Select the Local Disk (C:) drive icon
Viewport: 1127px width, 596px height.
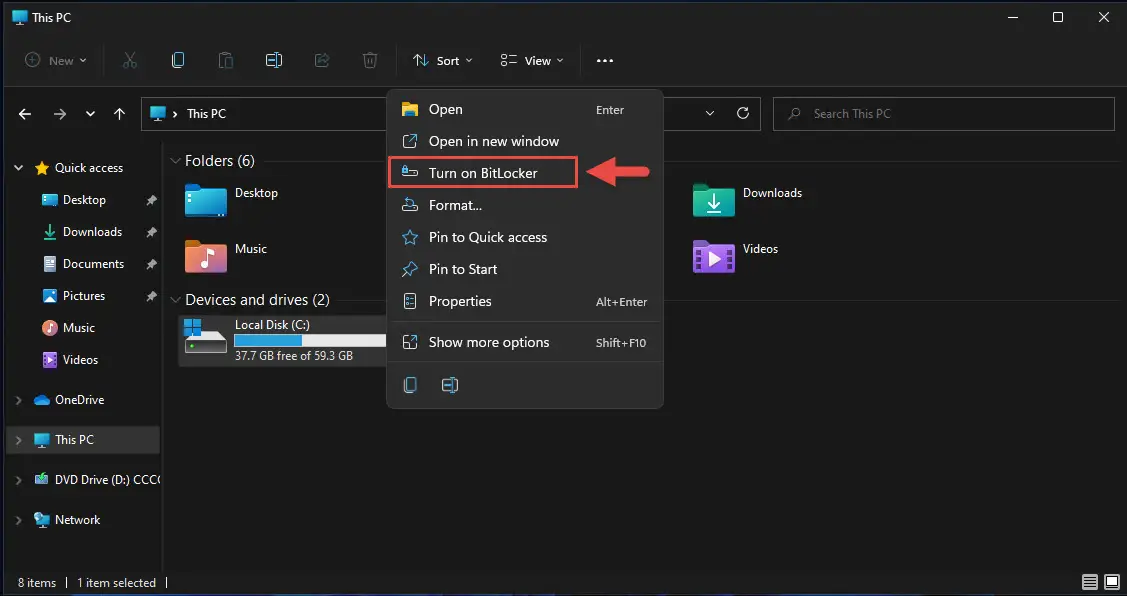coord(206,336)
